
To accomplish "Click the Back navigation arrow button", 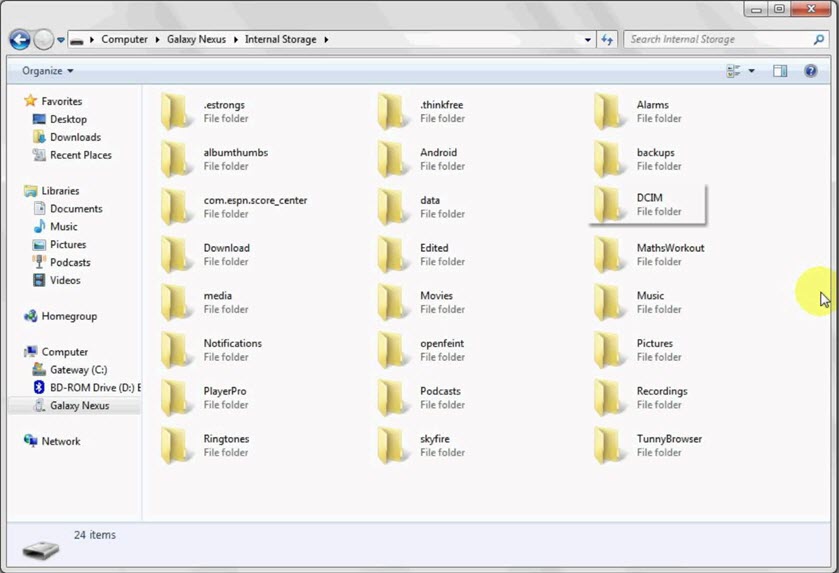I will pos(19,40).
